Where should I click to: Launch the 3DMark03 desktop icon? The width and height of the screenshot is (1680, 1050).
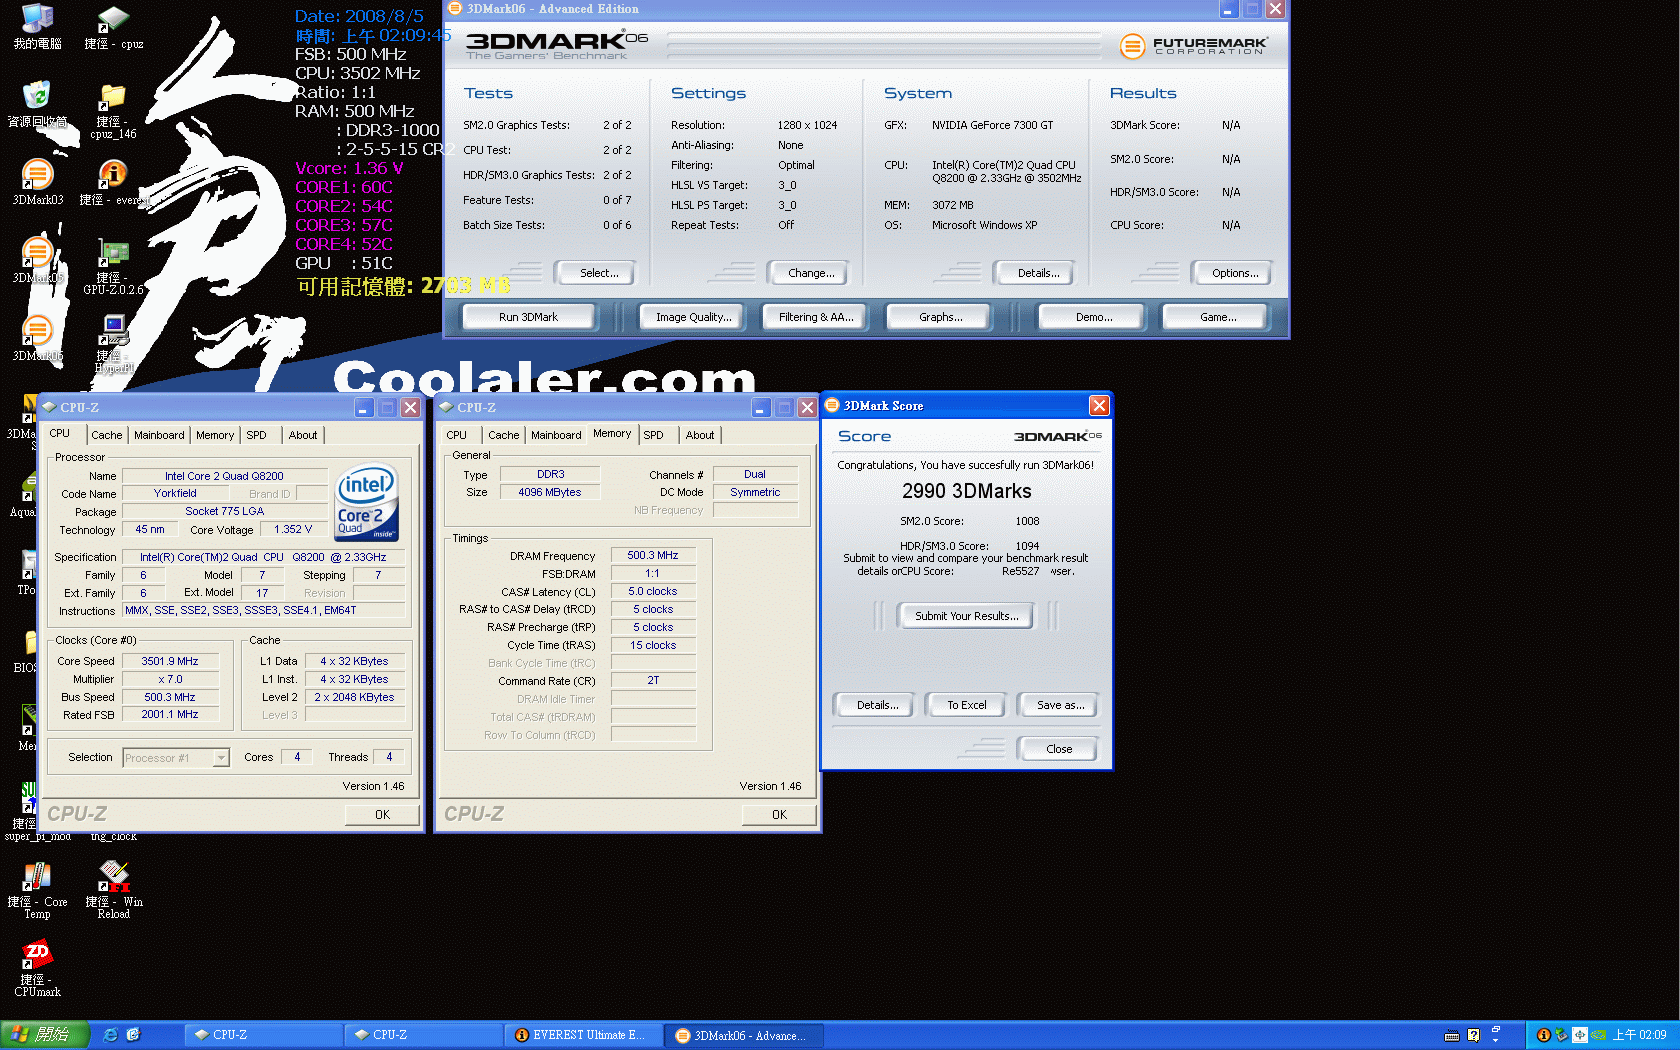[37, 182]
